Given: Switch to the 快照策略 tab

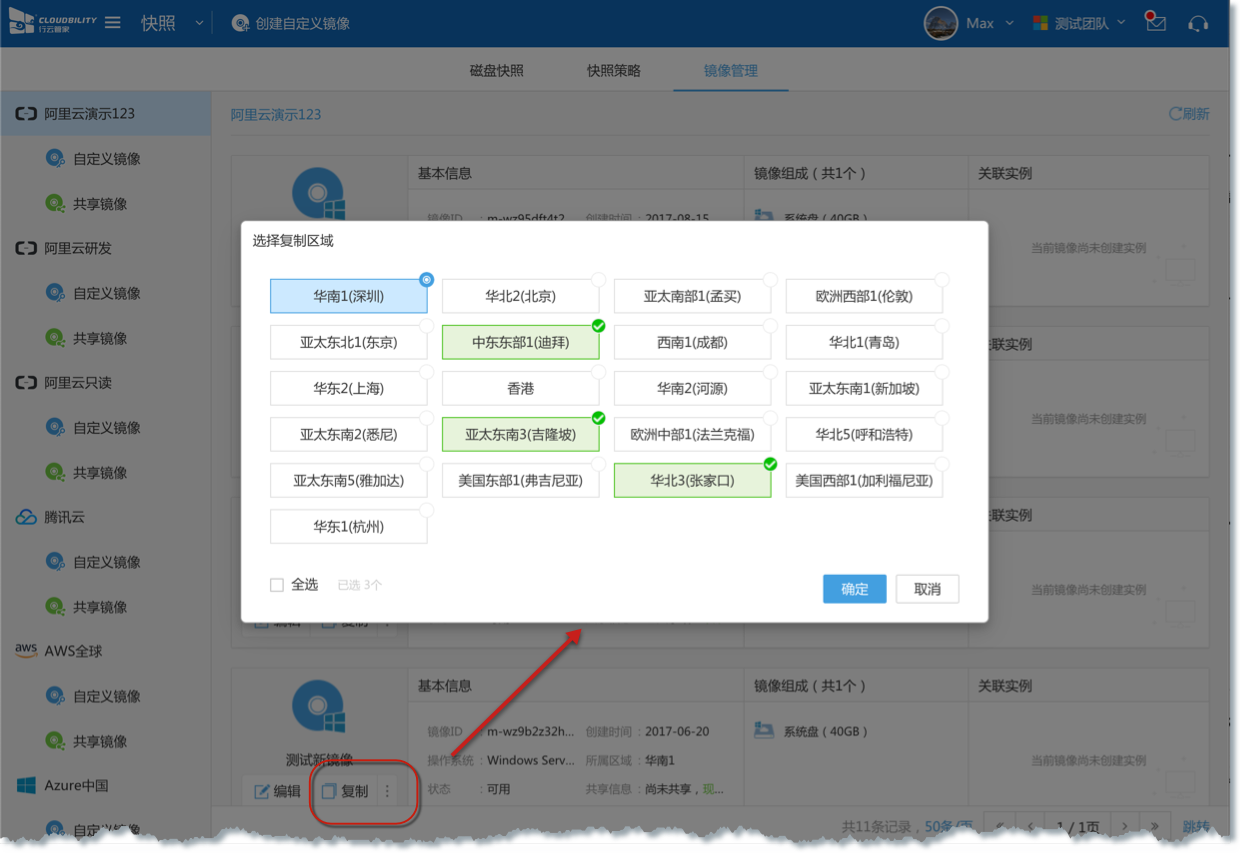Looking at the screenshot, I should (x=613, y=71).
